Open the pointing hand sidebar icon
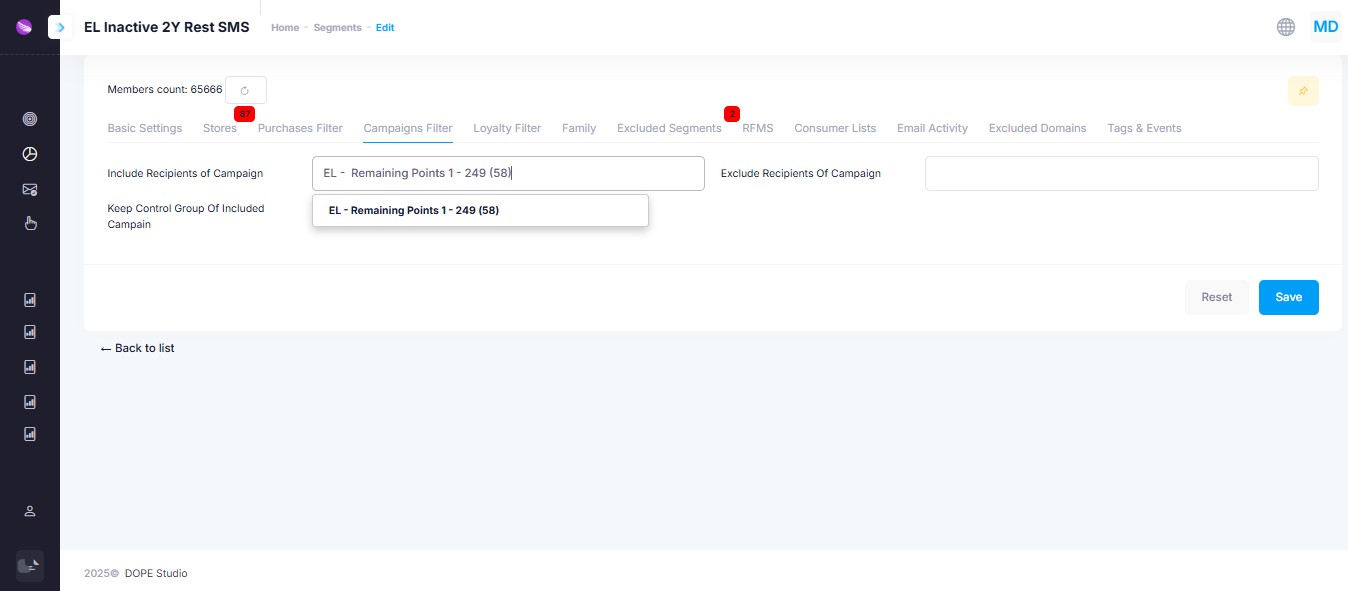1348x591 pixels. [30, 223]
